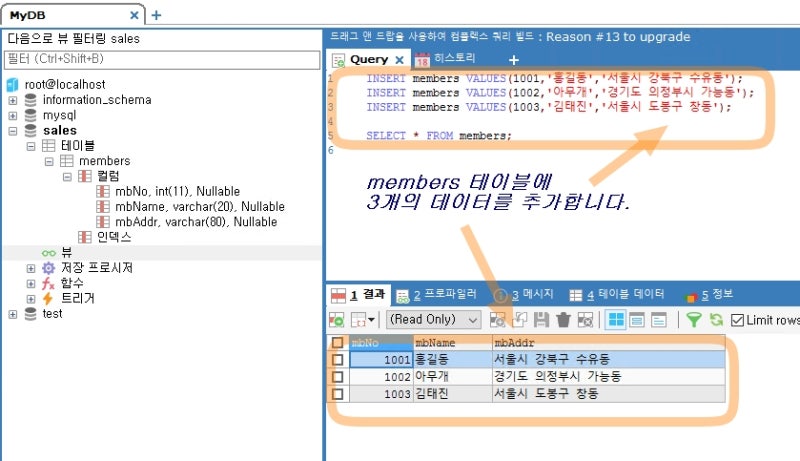Open the (Read Only) dropdown
Screen dimensions: 800x461
pyautogui.click(x=434, y=320)
